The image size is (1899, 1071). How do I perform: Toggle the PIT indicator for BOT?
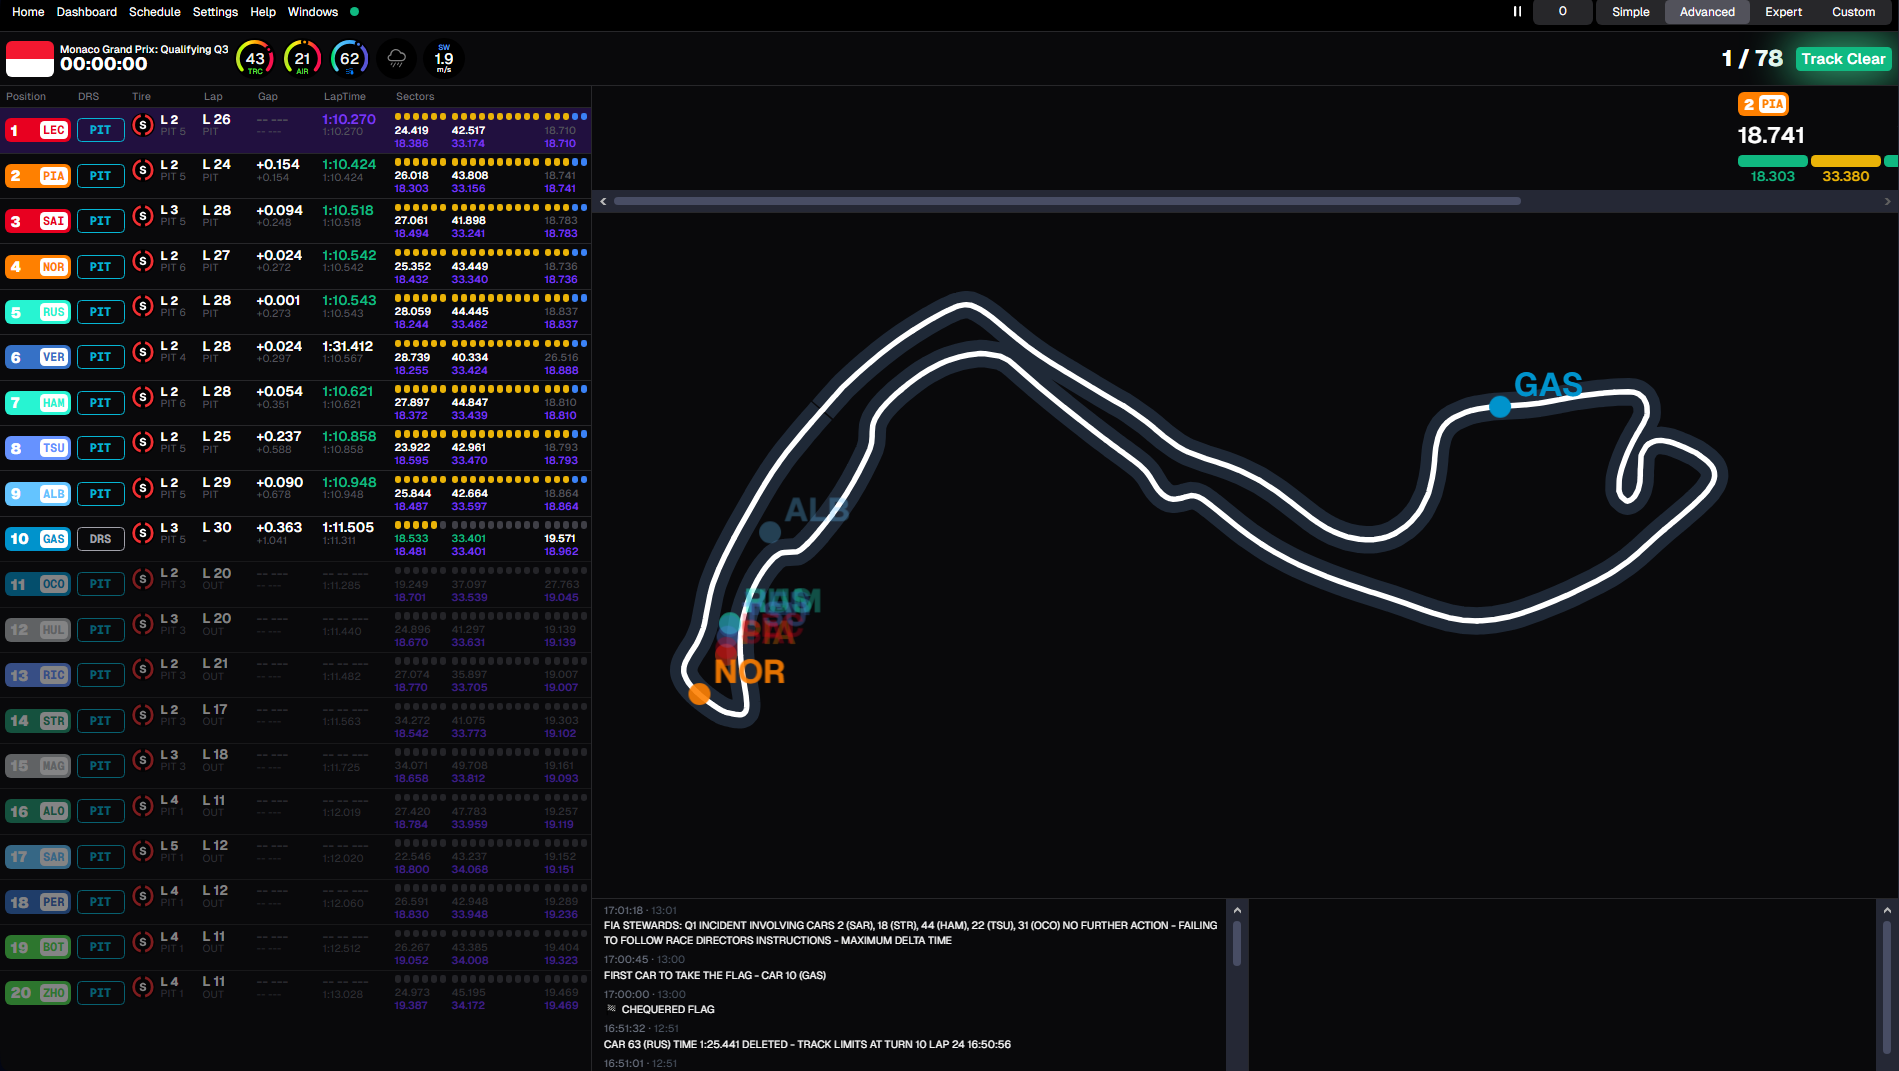[x=100, y=947]
